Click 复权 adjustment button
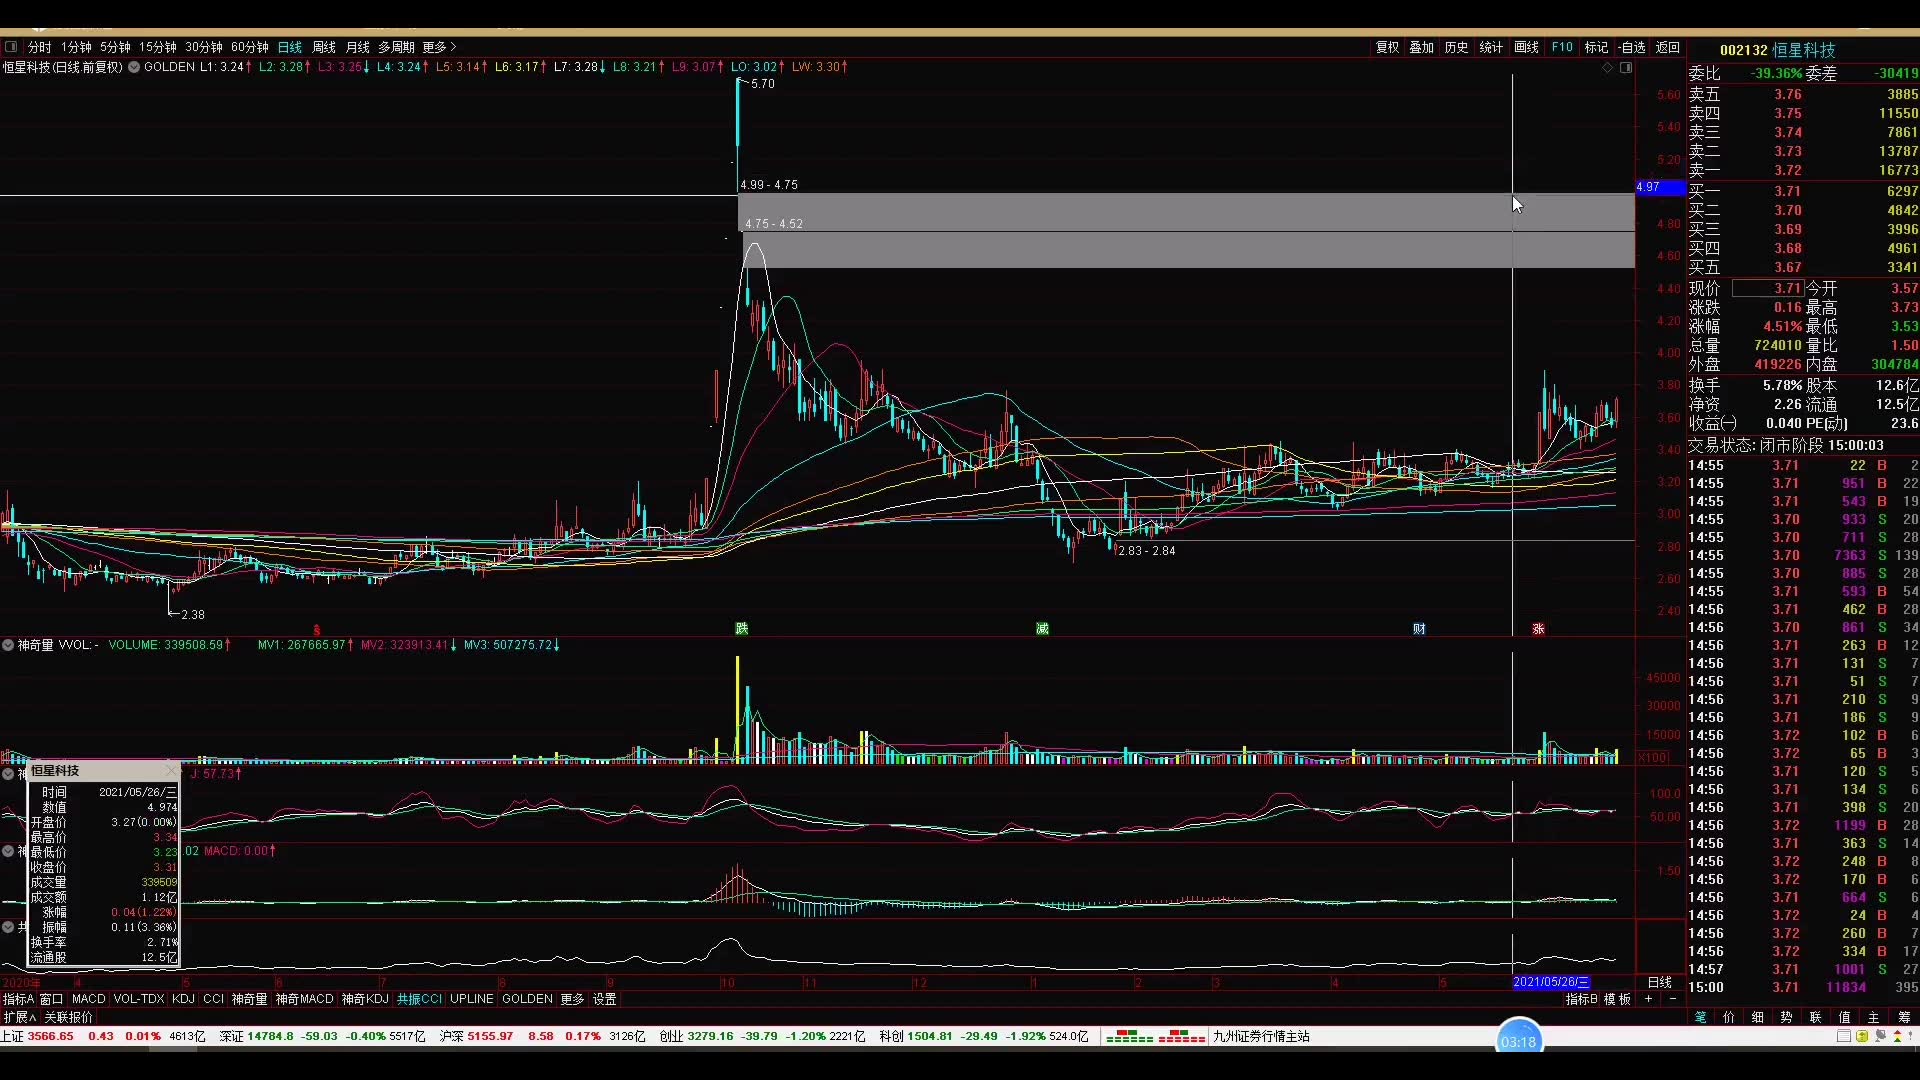The height and width of the screenshot is (1080, 1920). click(1388, 47)
